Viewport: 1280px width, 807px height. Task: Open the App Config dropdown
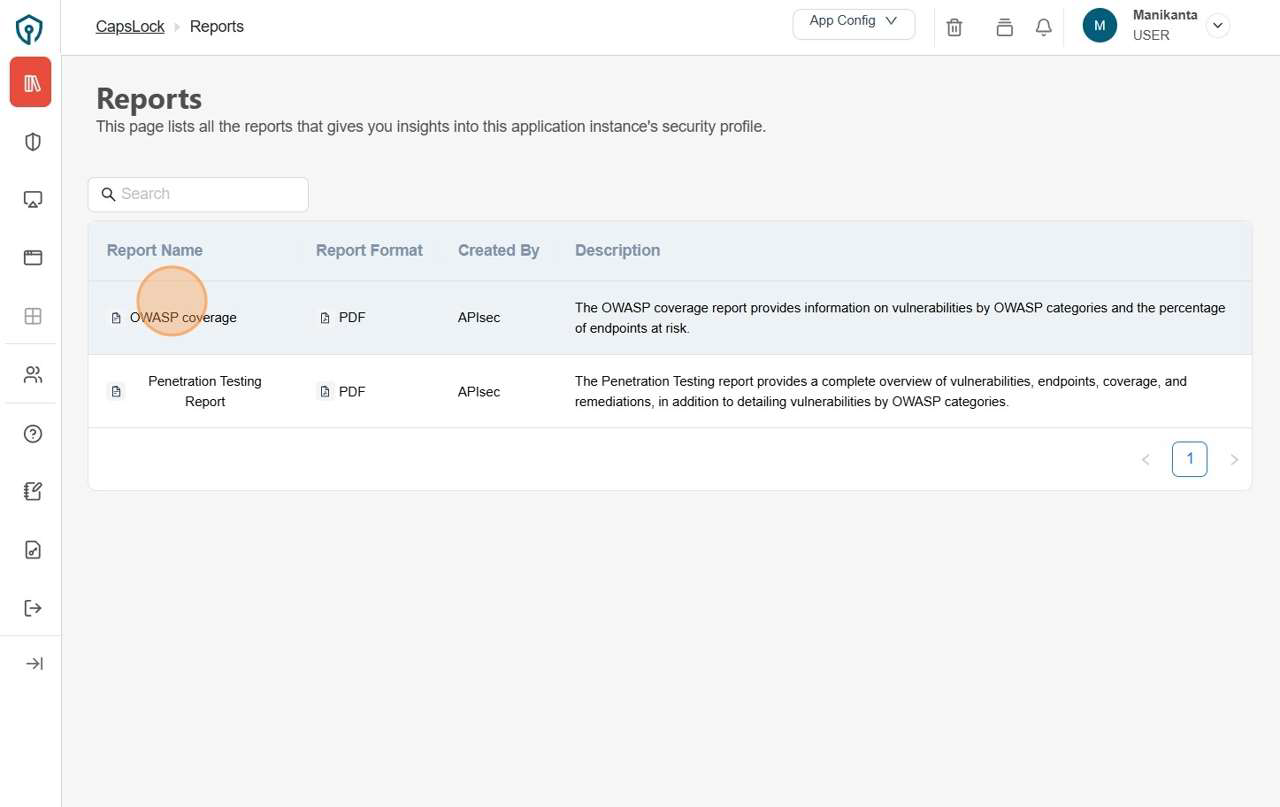tap(853, 22)
